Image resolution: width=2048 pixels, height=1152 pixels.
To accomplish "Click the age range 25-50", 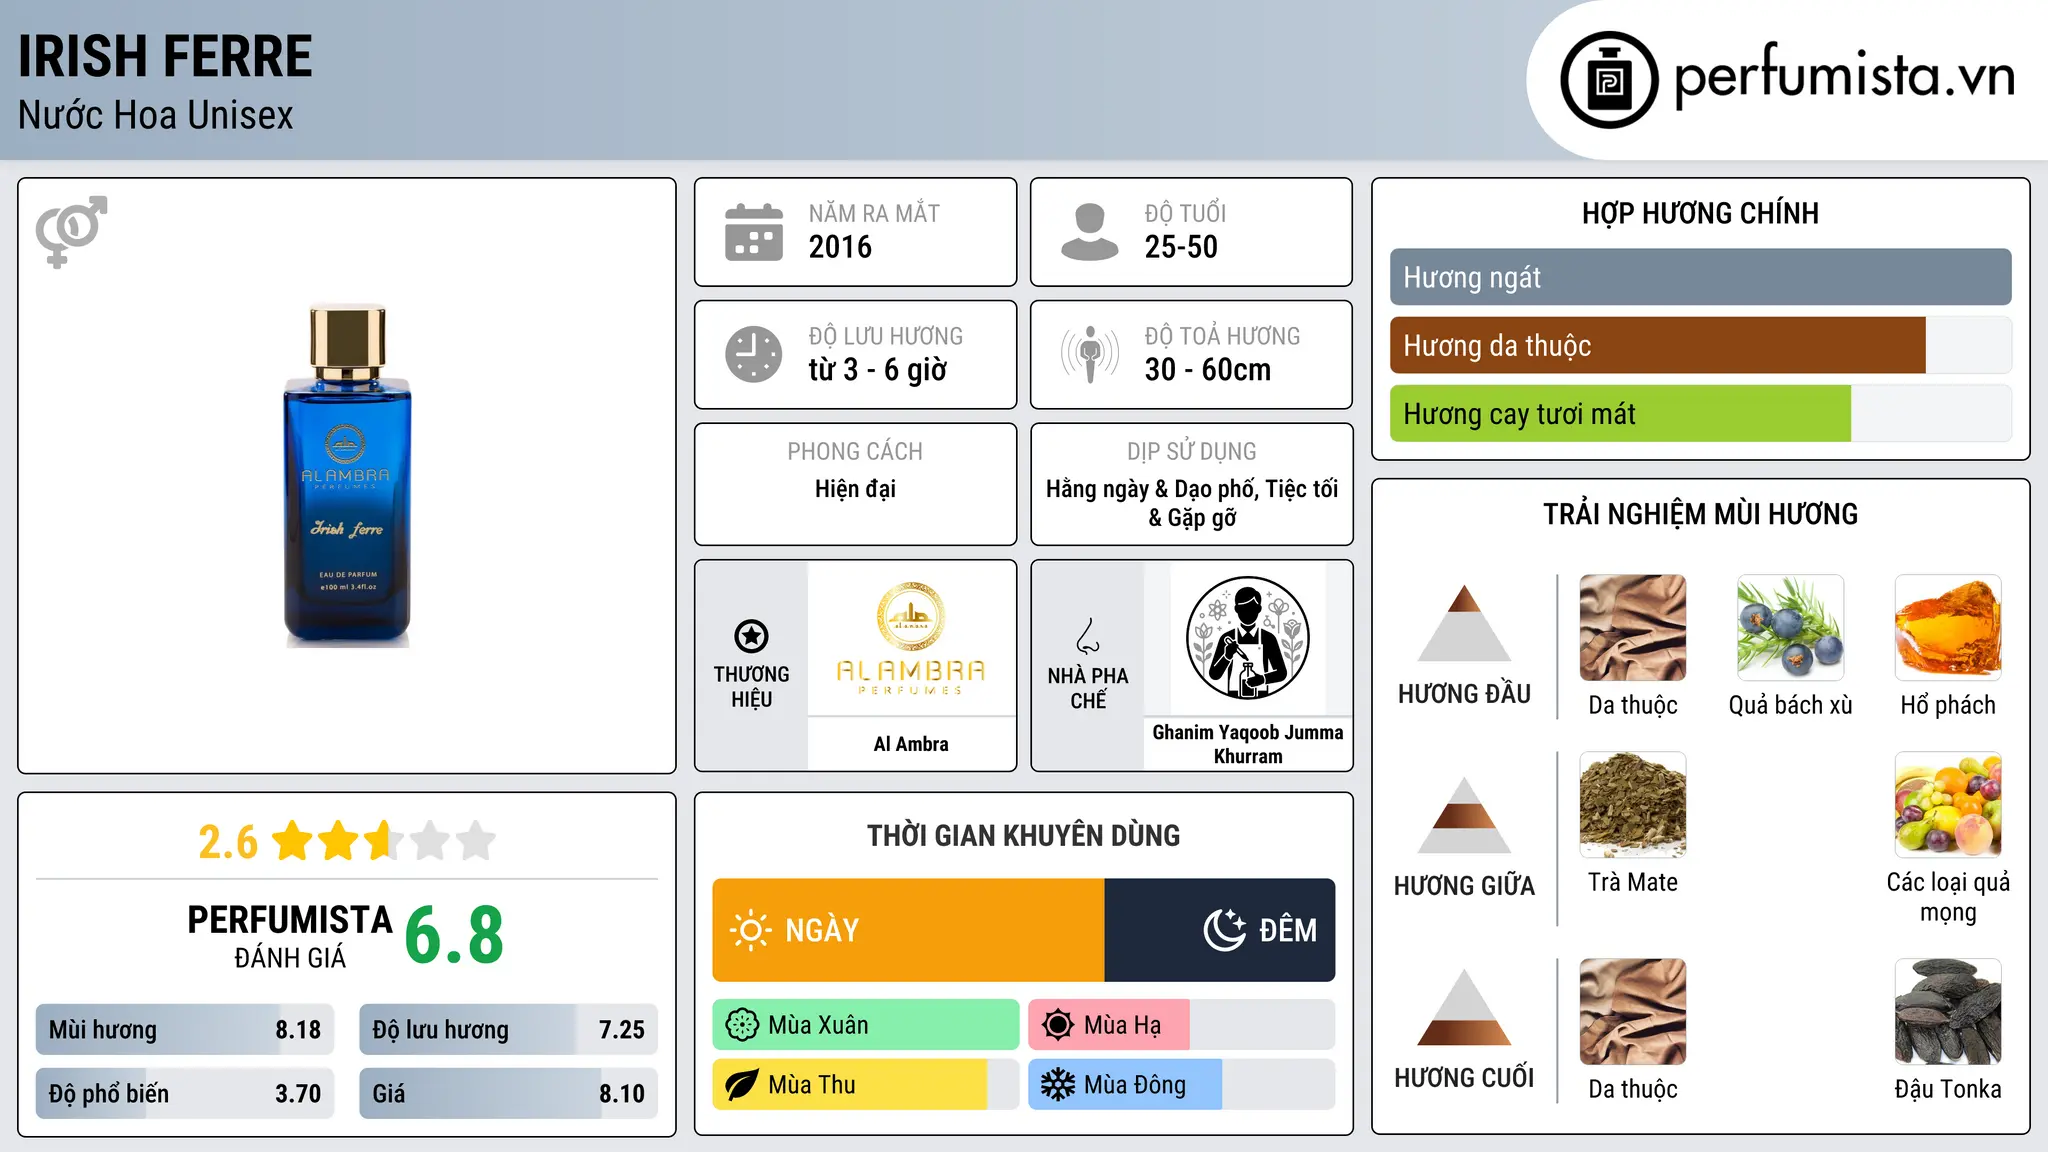I will coord(1181,247).
